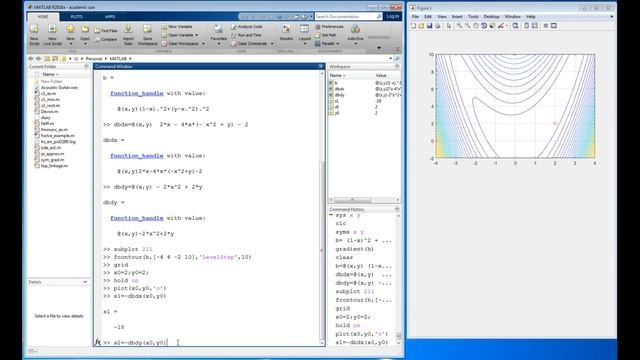
Task: Open the Desktop menu in Figure 1
Action: click(491, 17)
